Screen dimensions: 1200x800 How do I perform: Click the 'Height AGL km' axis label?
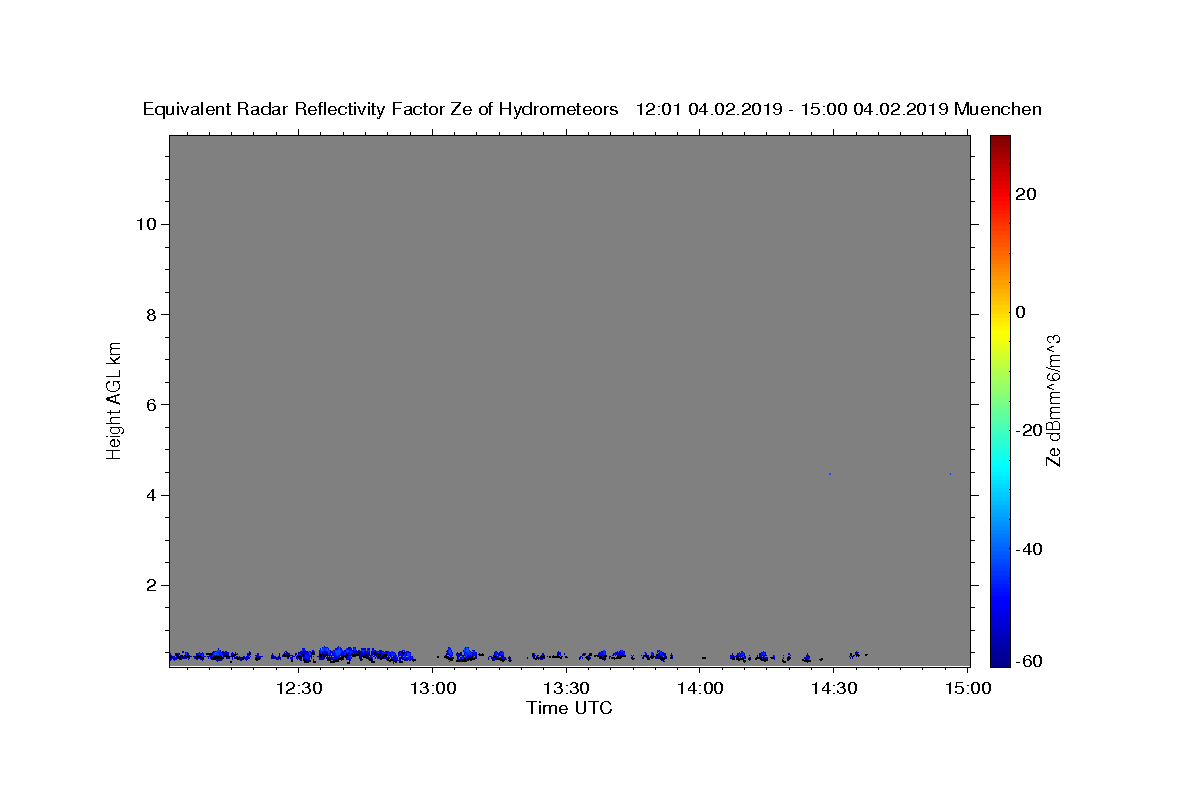[x=114, y=399]
